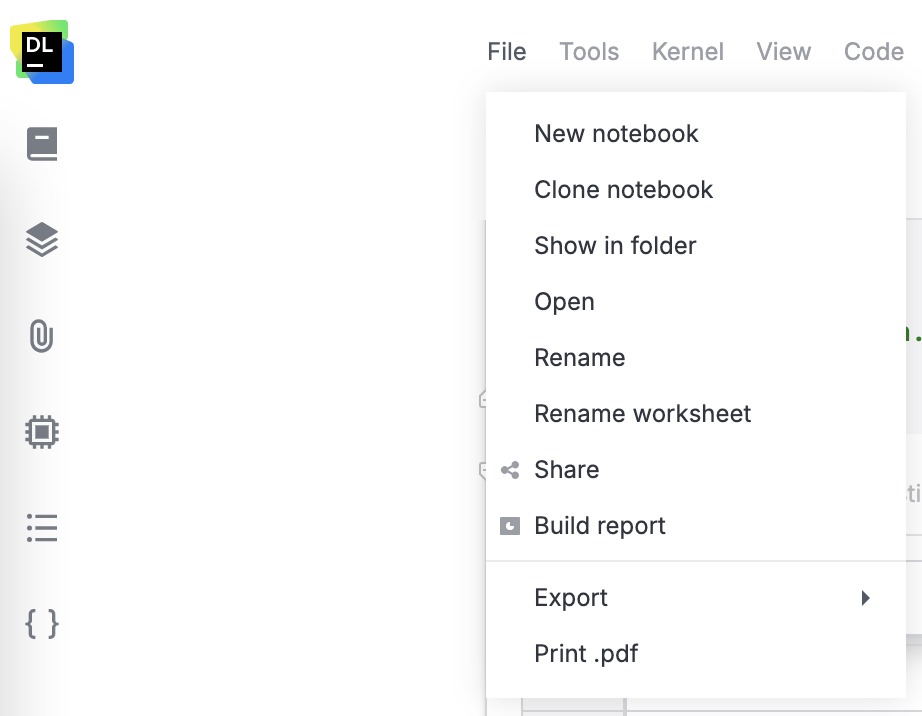This screenshot has width=922, height=716.
Task: Select Show in folder
Action: pyautogui.click(x=615, y=245)
